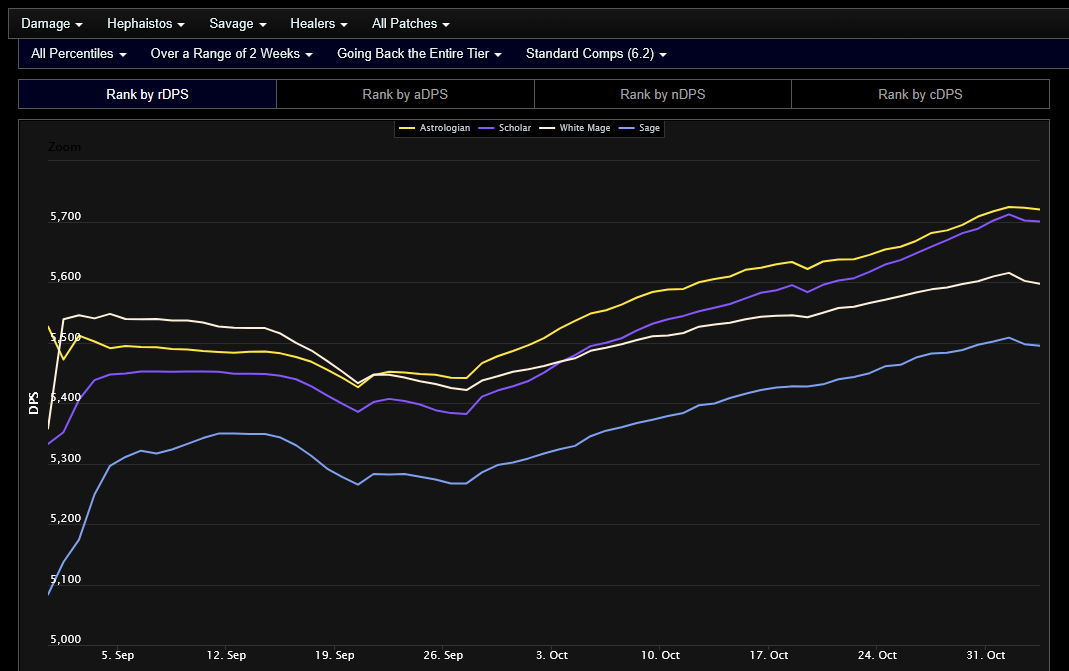Select the Rank by rDPS tab
The height and width of the screenshot is (671, 1069).
tap(147, 94)
